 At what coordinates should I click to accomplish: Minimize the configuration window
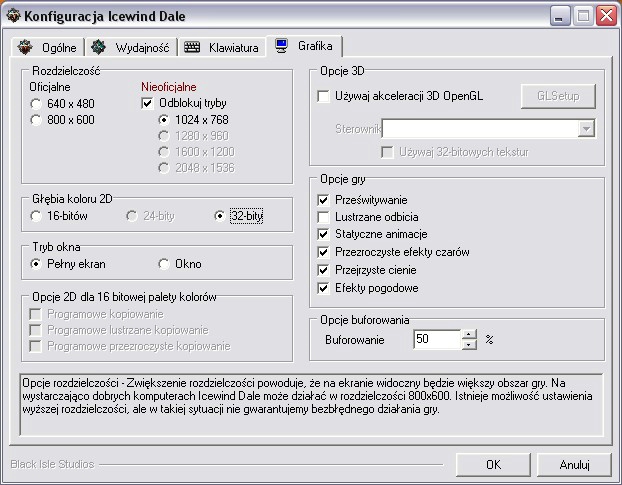pyautogui.click(x=560, y=16)
